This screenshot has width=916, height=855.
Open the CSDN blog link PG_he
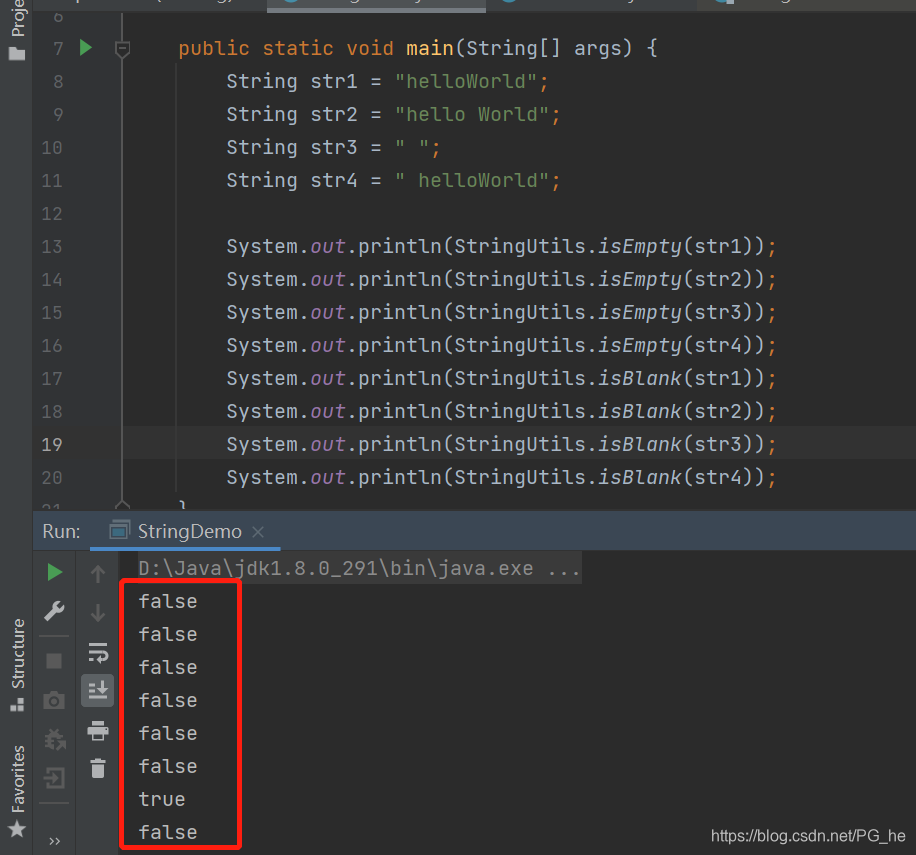[x=808, y=835]
